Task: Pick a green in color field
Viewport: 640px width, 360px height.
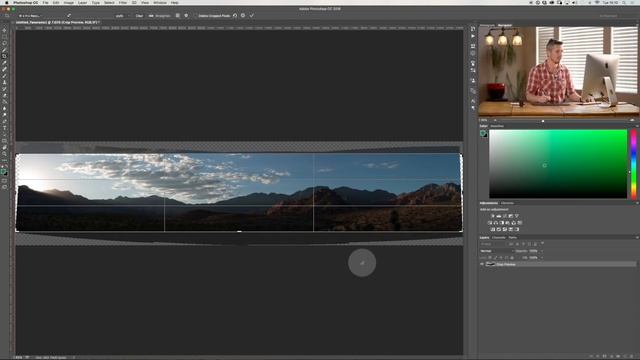Action: point(558,164)
